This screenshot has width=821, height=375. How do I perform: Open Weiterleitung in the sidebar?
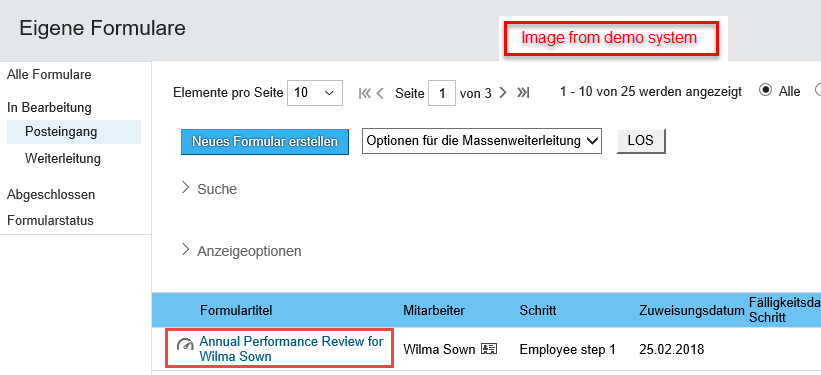[x=63, y=158]
